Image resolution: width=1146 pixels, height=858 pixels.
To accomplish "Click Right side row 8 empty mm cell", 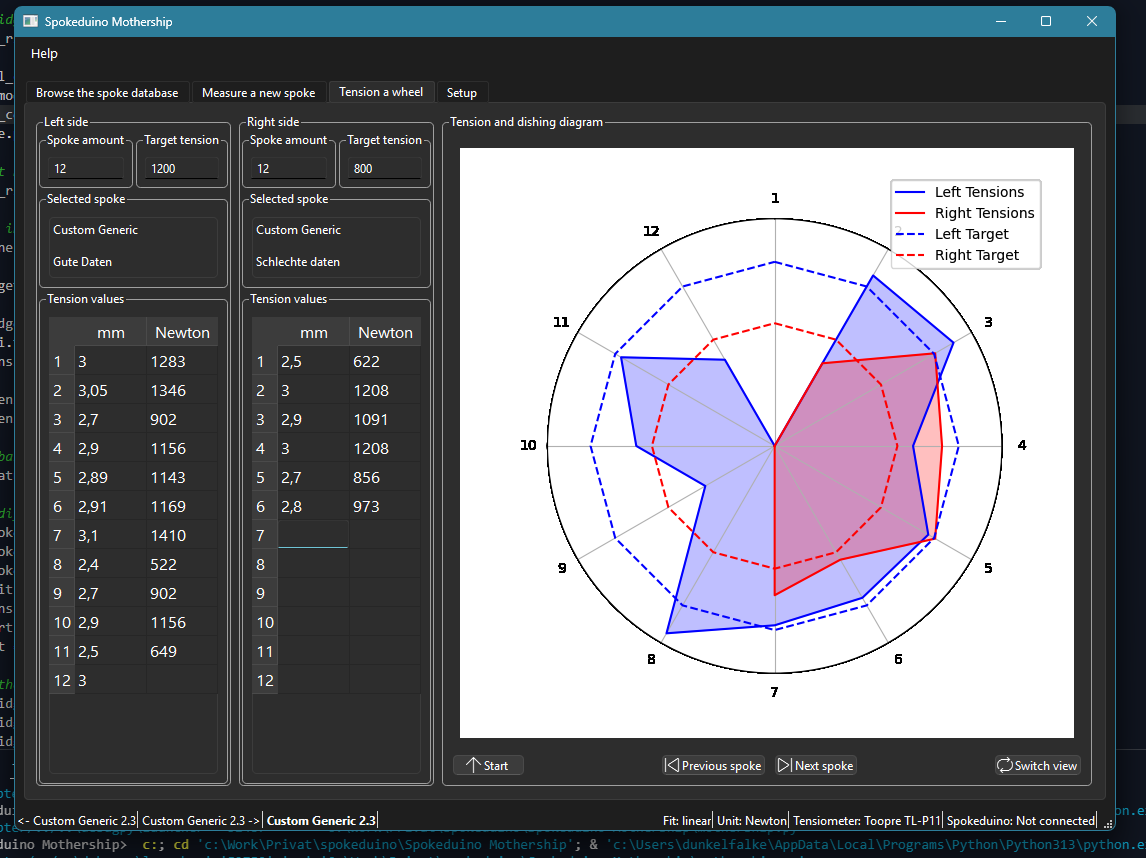I will click(314, 565).
